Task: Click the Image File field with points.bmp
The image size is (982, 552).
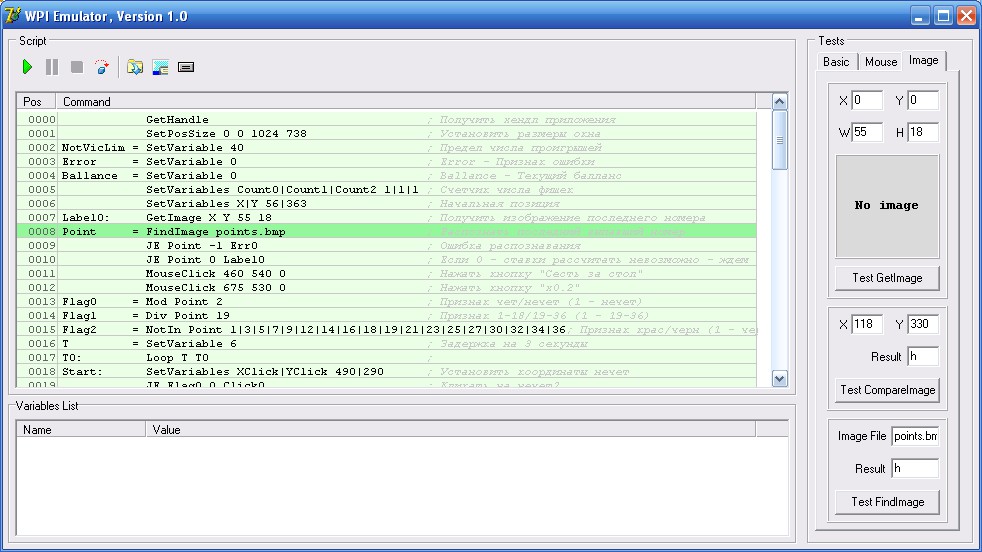Action: click(915, 436)
